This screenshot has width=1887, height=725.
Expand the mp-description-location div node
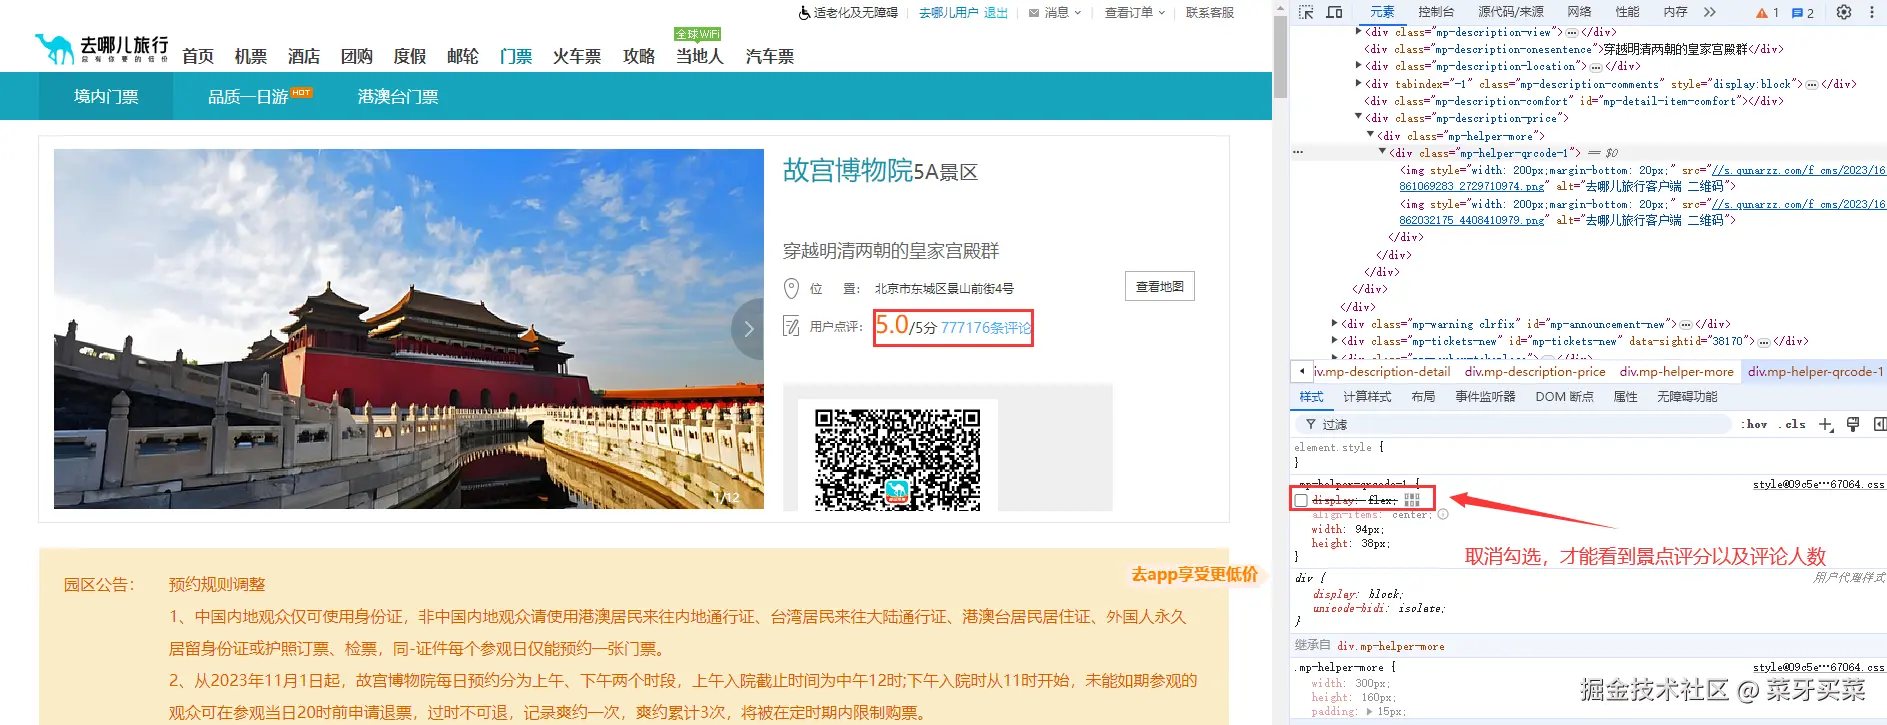coord(1358,66)
